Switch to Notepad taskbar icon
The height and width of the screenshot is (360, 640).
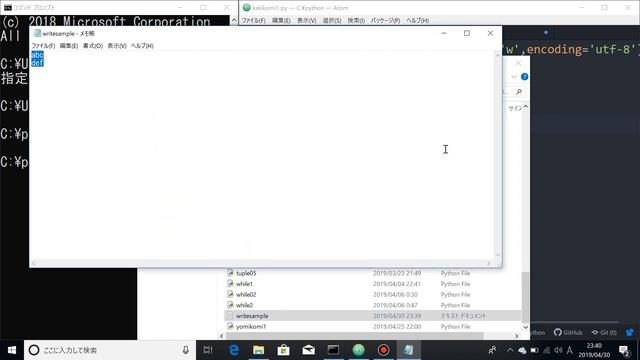point(408,350)
